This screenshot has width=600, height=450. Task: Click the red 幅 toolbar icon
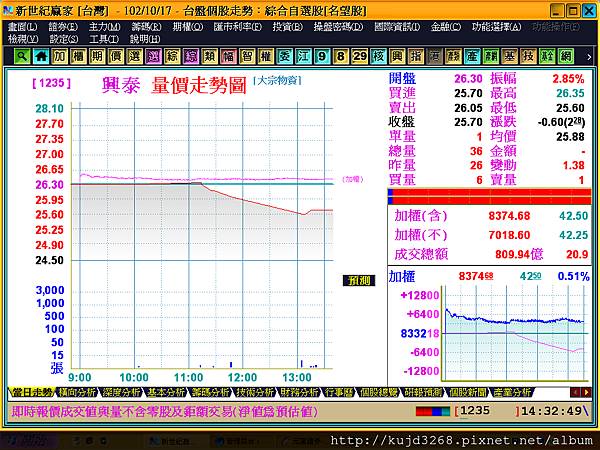coord(228,57)
